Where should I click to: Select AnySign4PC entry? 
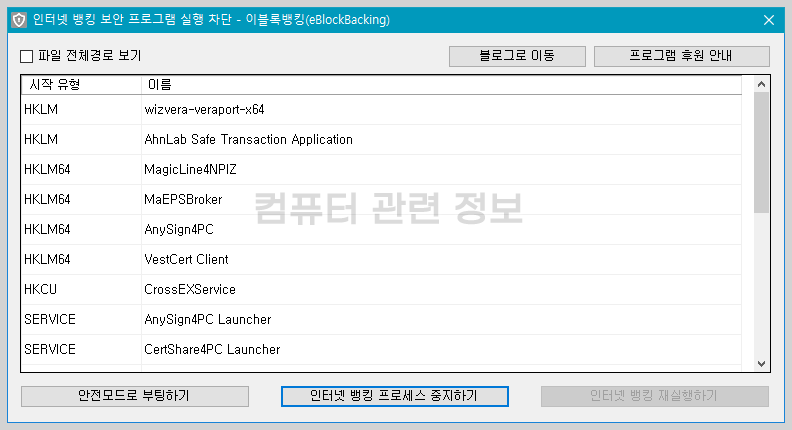tap(381, 229)
